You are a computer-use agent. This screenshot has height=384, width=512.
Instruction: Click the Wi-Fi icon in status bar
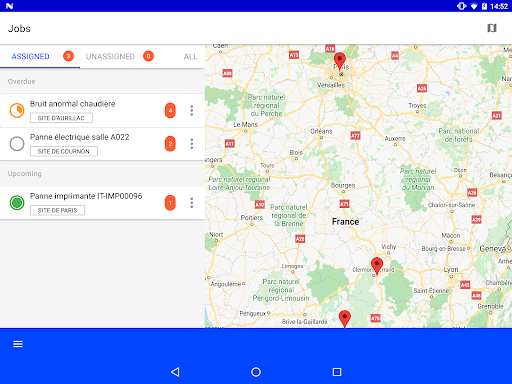coord(474,6)
